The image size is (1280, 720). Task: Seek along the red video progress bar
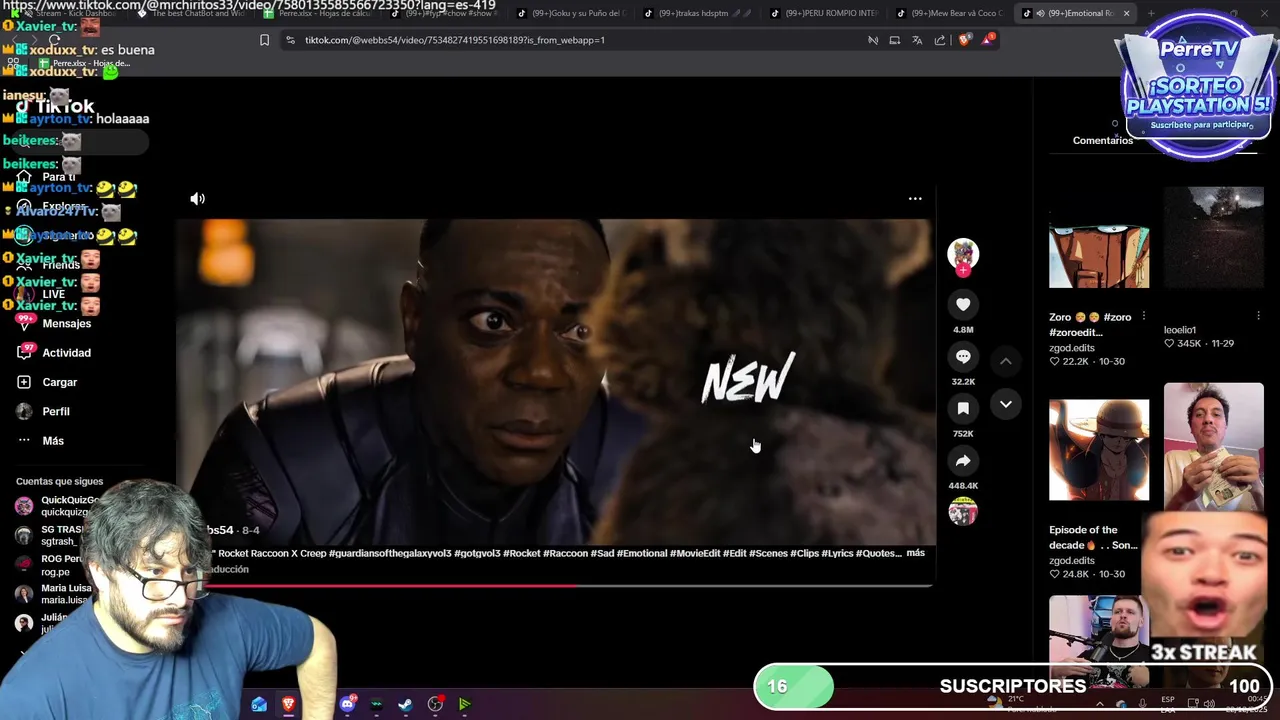click(x=555, y=586)
